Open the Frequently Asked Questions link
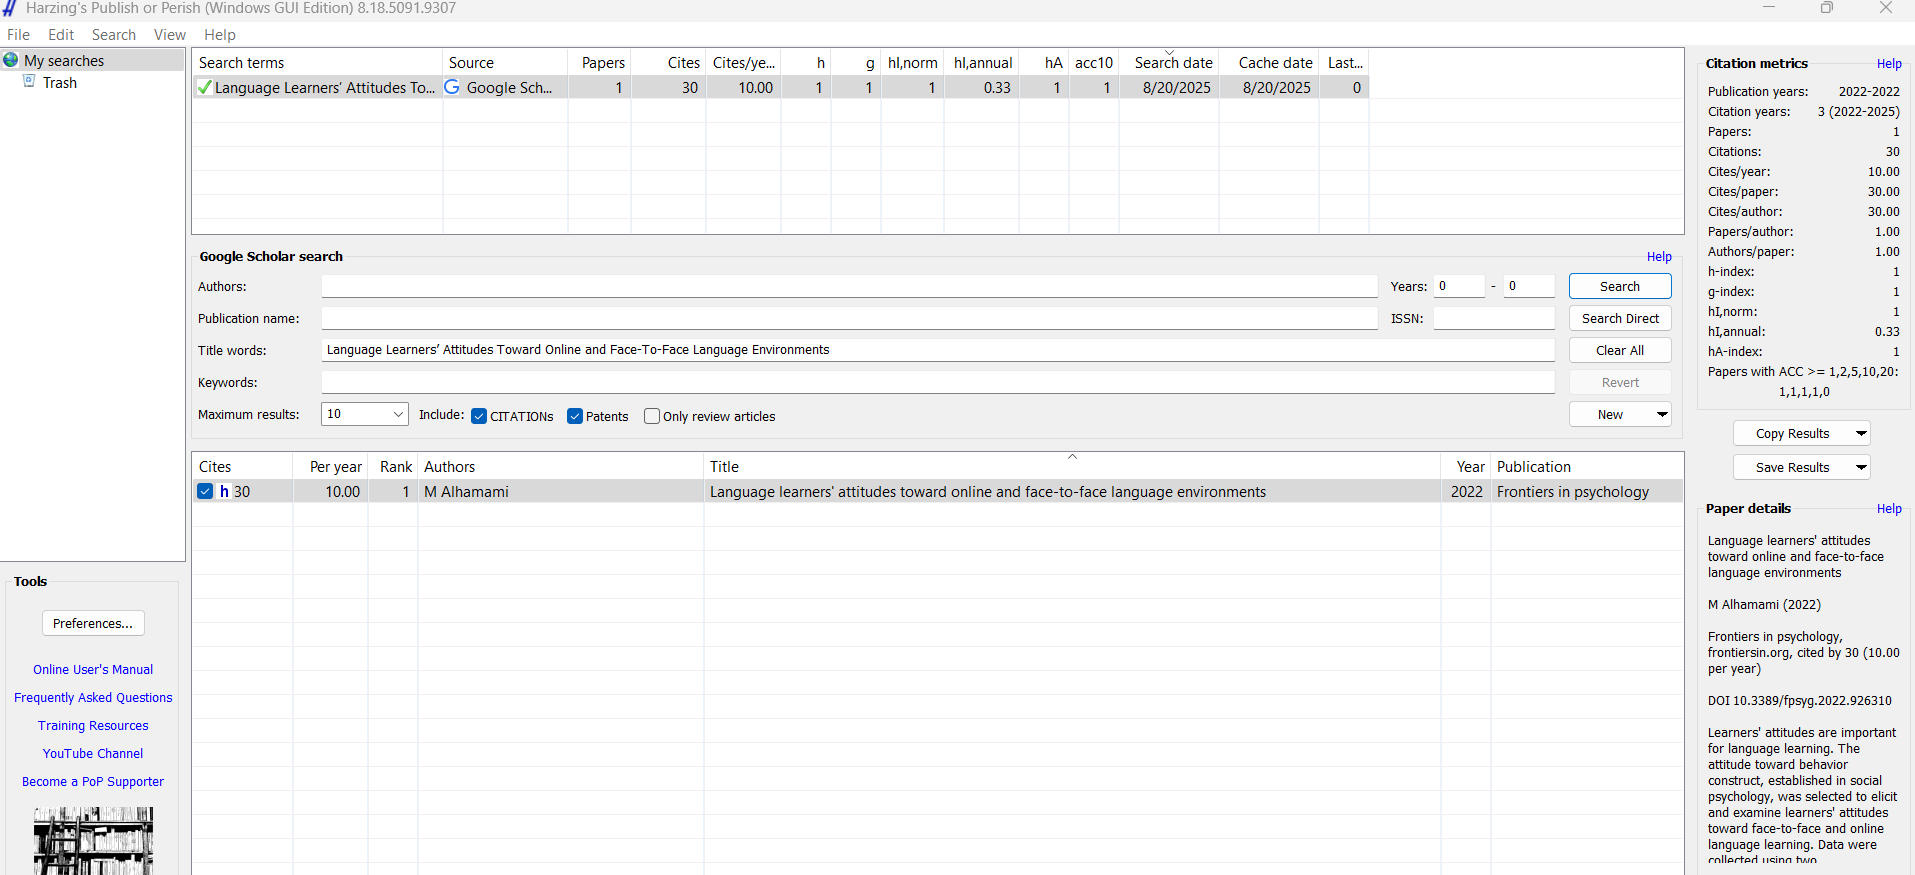Viewport: 1915px width, 875px height. click(93, 698)
